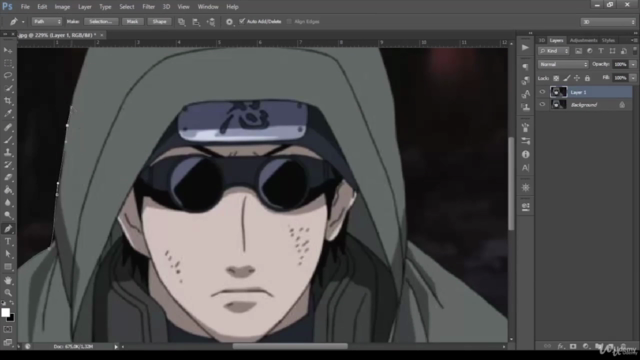
Task: Open the Filter menu
Action: (x=148, y=7)
